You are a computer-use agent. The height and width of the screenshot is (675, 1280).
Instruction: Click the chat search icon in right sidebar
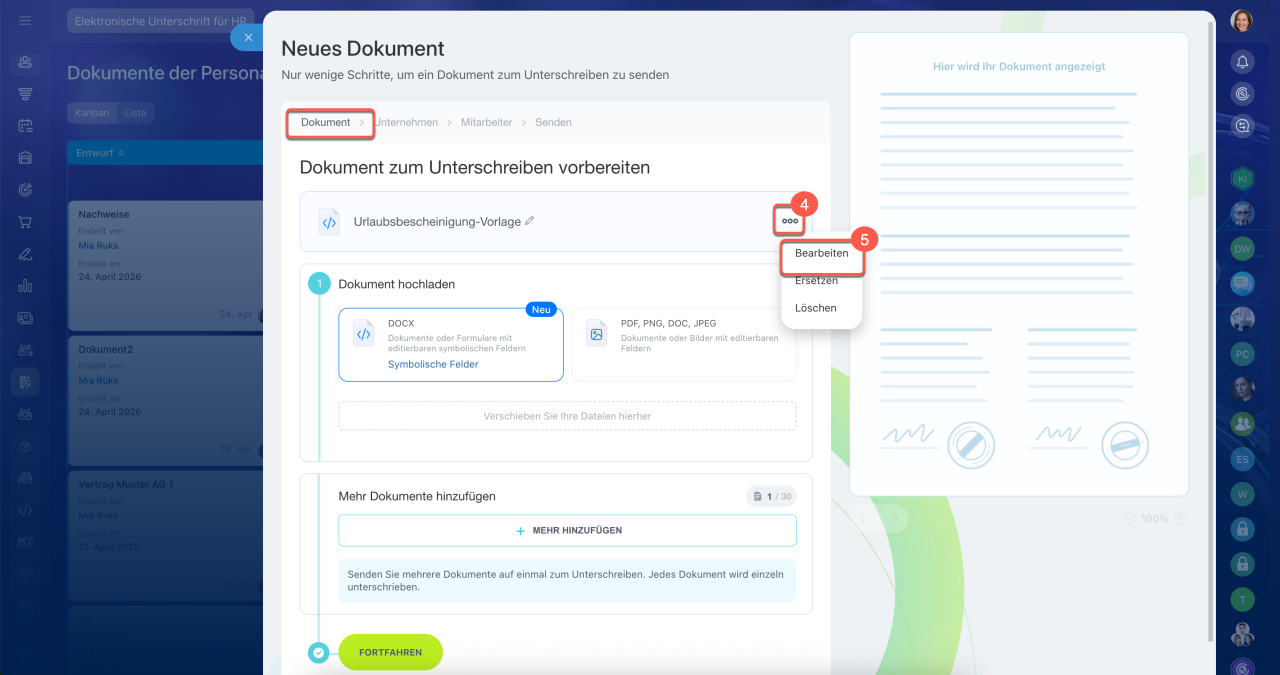[1242, 126]
